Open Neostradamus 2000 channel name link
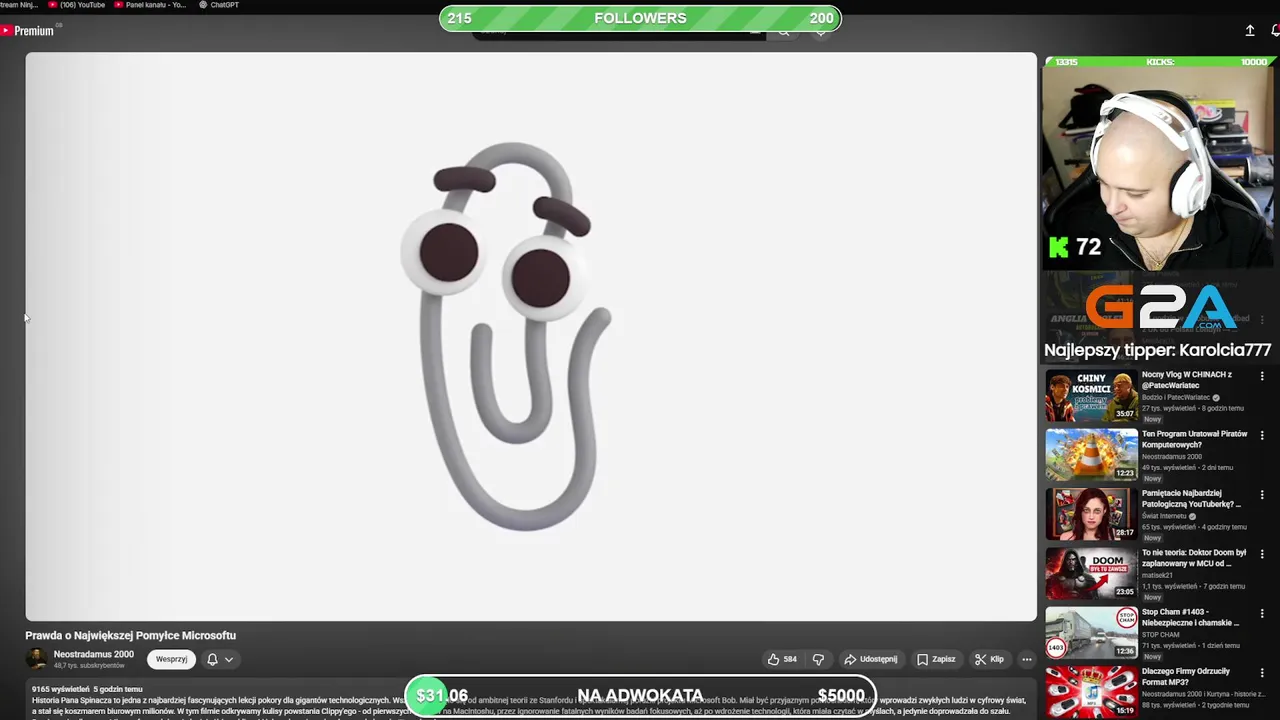The height and width of the screenshot is (720, 1280). tap(94, 654)
